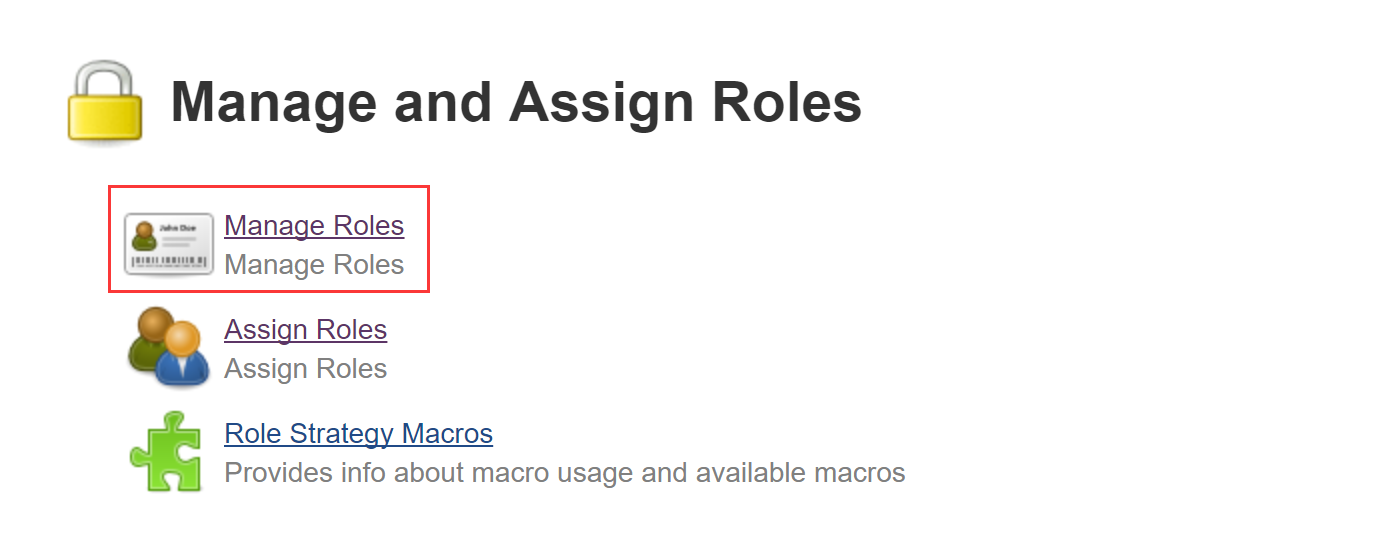Click the gray 'Manage Roles' description text

click(x=314, y=265)
